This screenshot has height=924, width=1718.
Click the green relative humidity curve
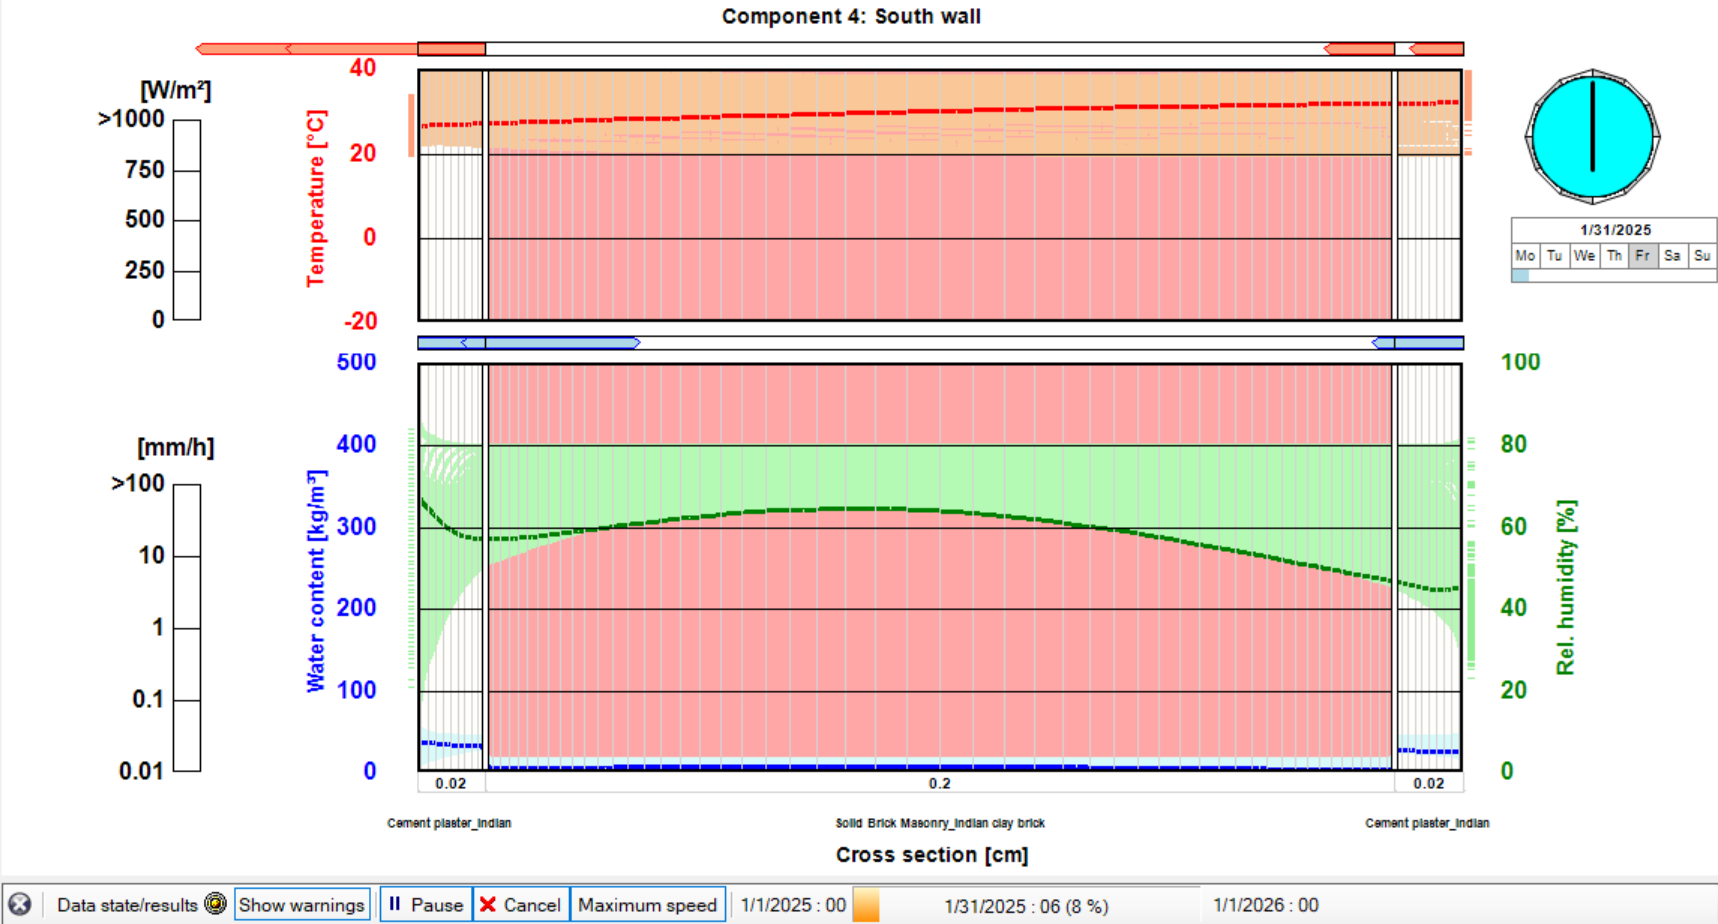click(x=850, y=509)
